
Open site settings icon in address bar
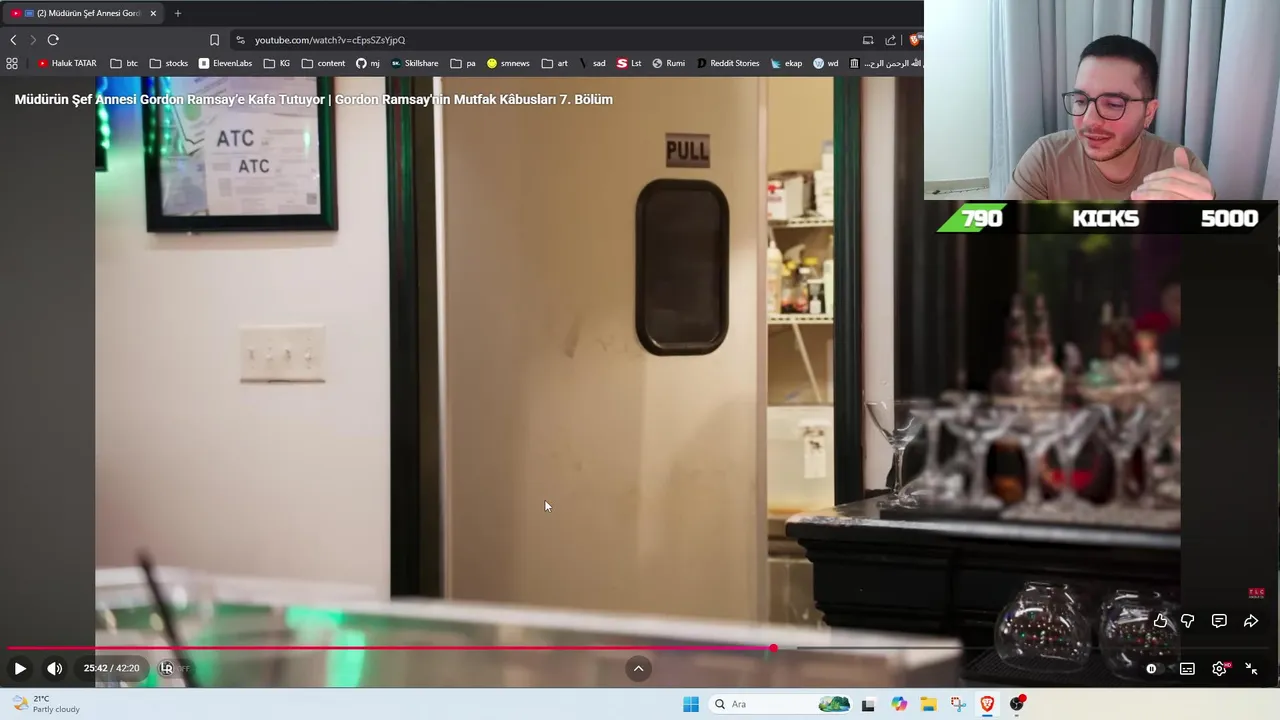(x=240, y=40)
